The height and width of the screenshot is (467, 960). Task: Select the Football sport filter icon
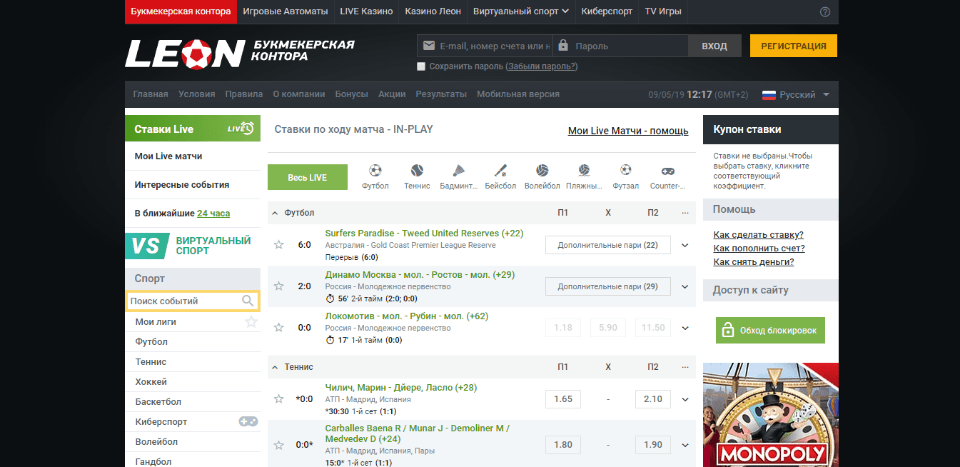tap(375, 171)
